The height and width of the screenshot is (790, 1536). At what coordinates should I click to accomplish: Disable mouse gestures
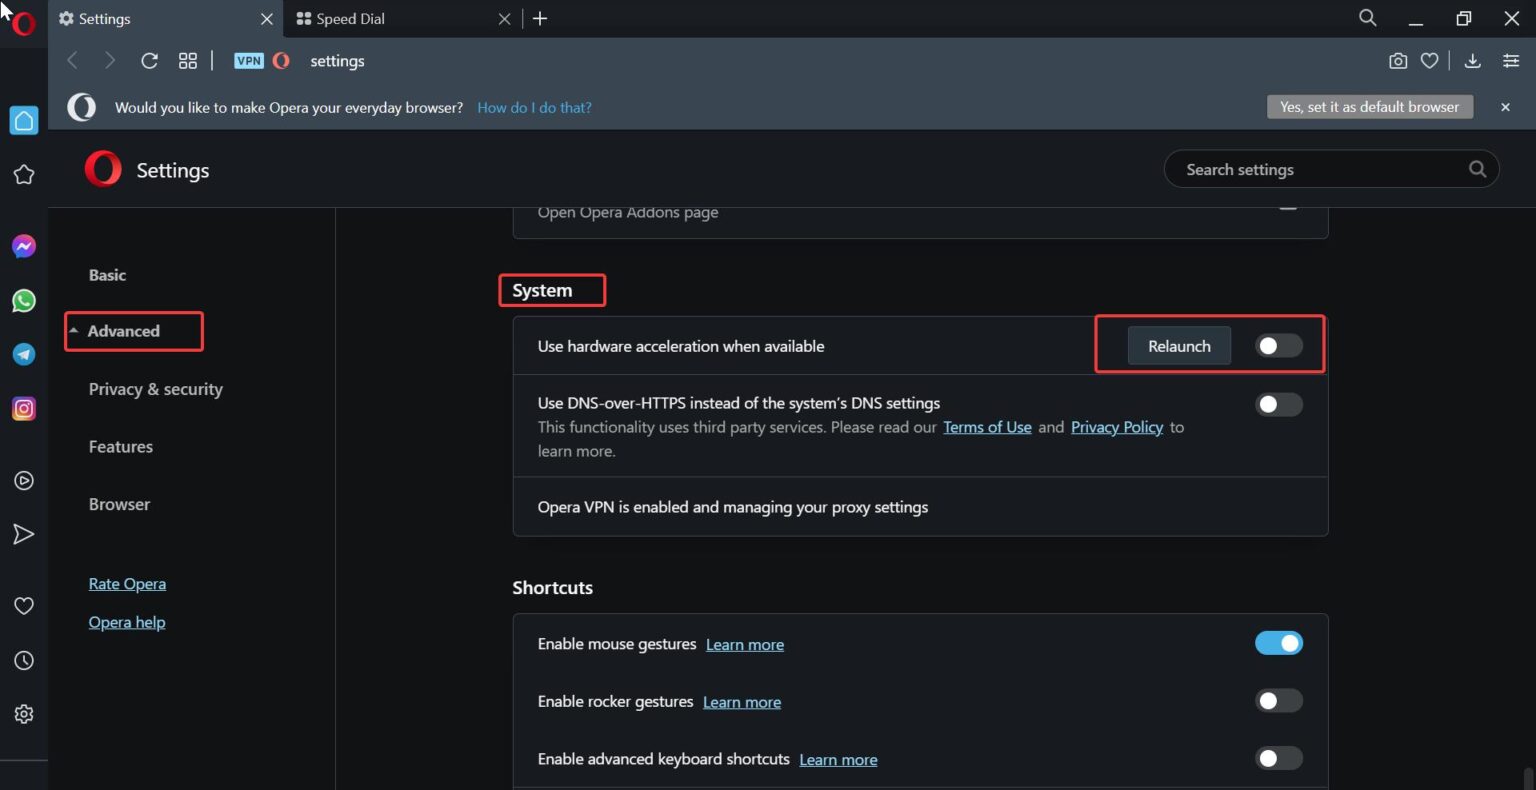1279,643
